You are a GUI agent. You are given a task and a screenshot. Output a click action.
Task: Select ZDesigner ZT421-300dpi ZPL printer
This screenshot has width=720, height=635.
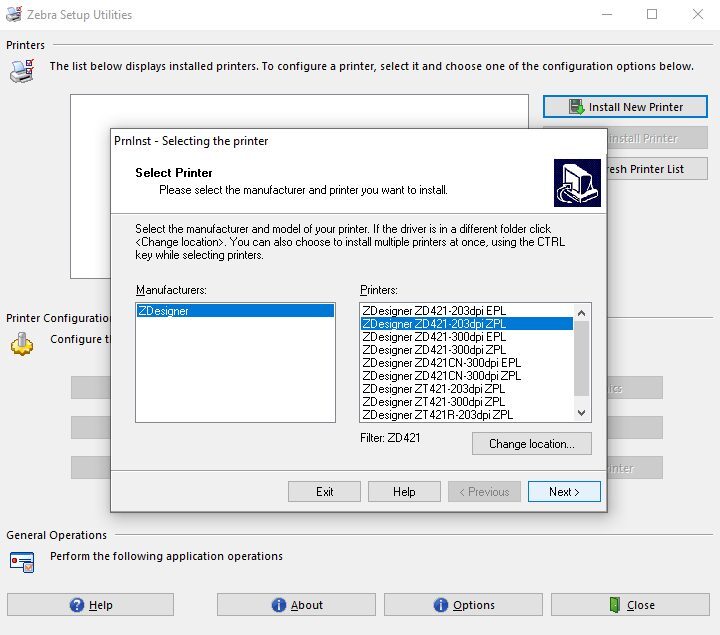[467, 402]
